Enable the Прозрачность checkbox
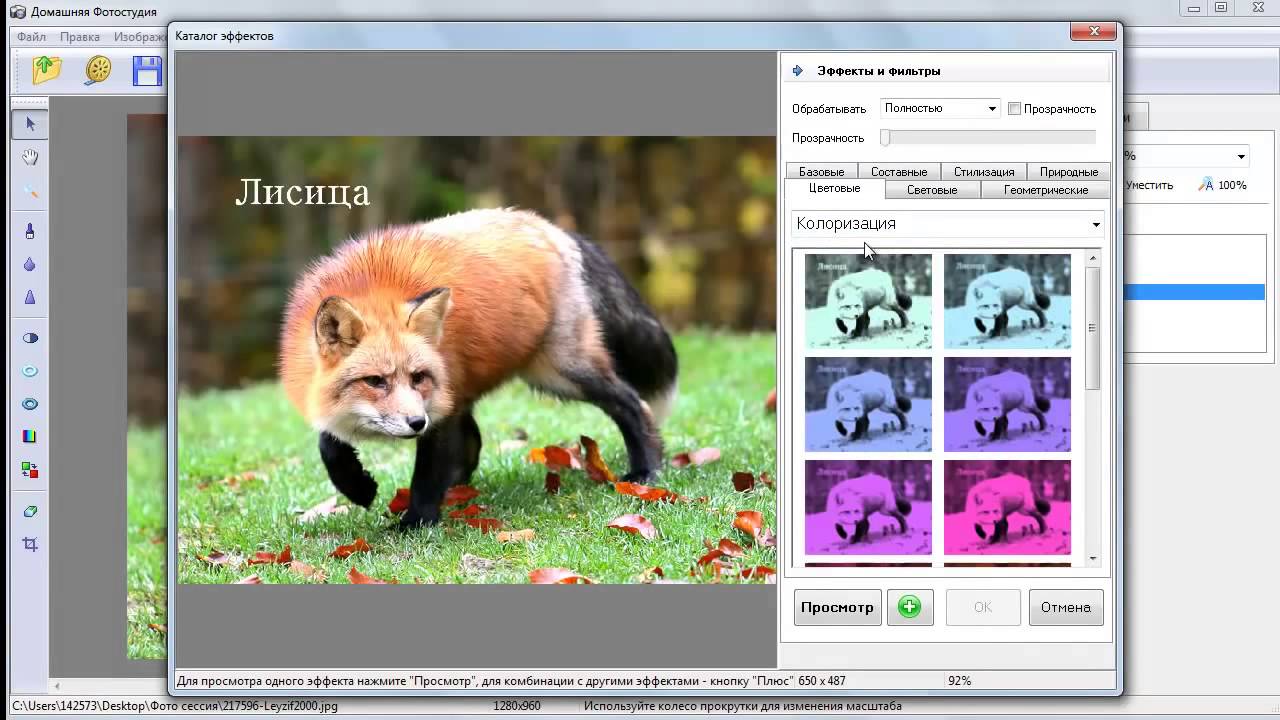Viewport: 1280px width, 720px height. pyautogui.click(x=1014, y=109)
